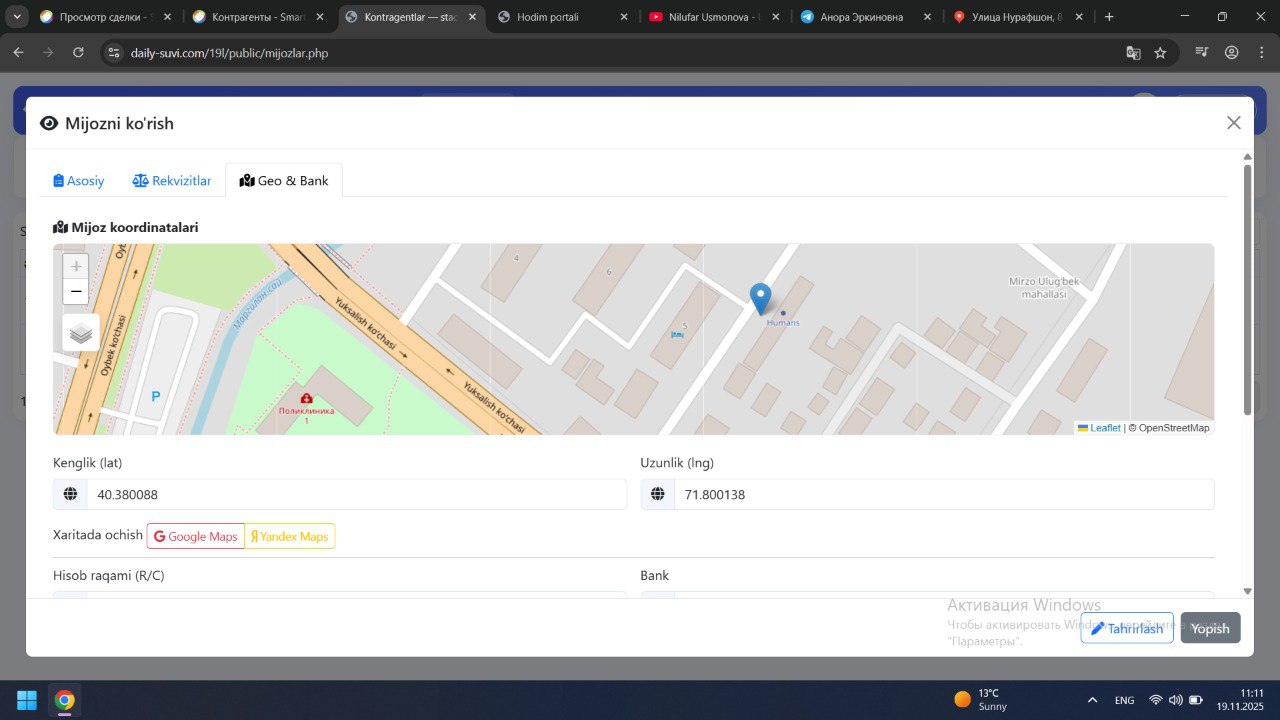The width and height of the screenshot is (1280, 720).
Task: Select the Geo & Bank tab
Action: click(284, 181)
